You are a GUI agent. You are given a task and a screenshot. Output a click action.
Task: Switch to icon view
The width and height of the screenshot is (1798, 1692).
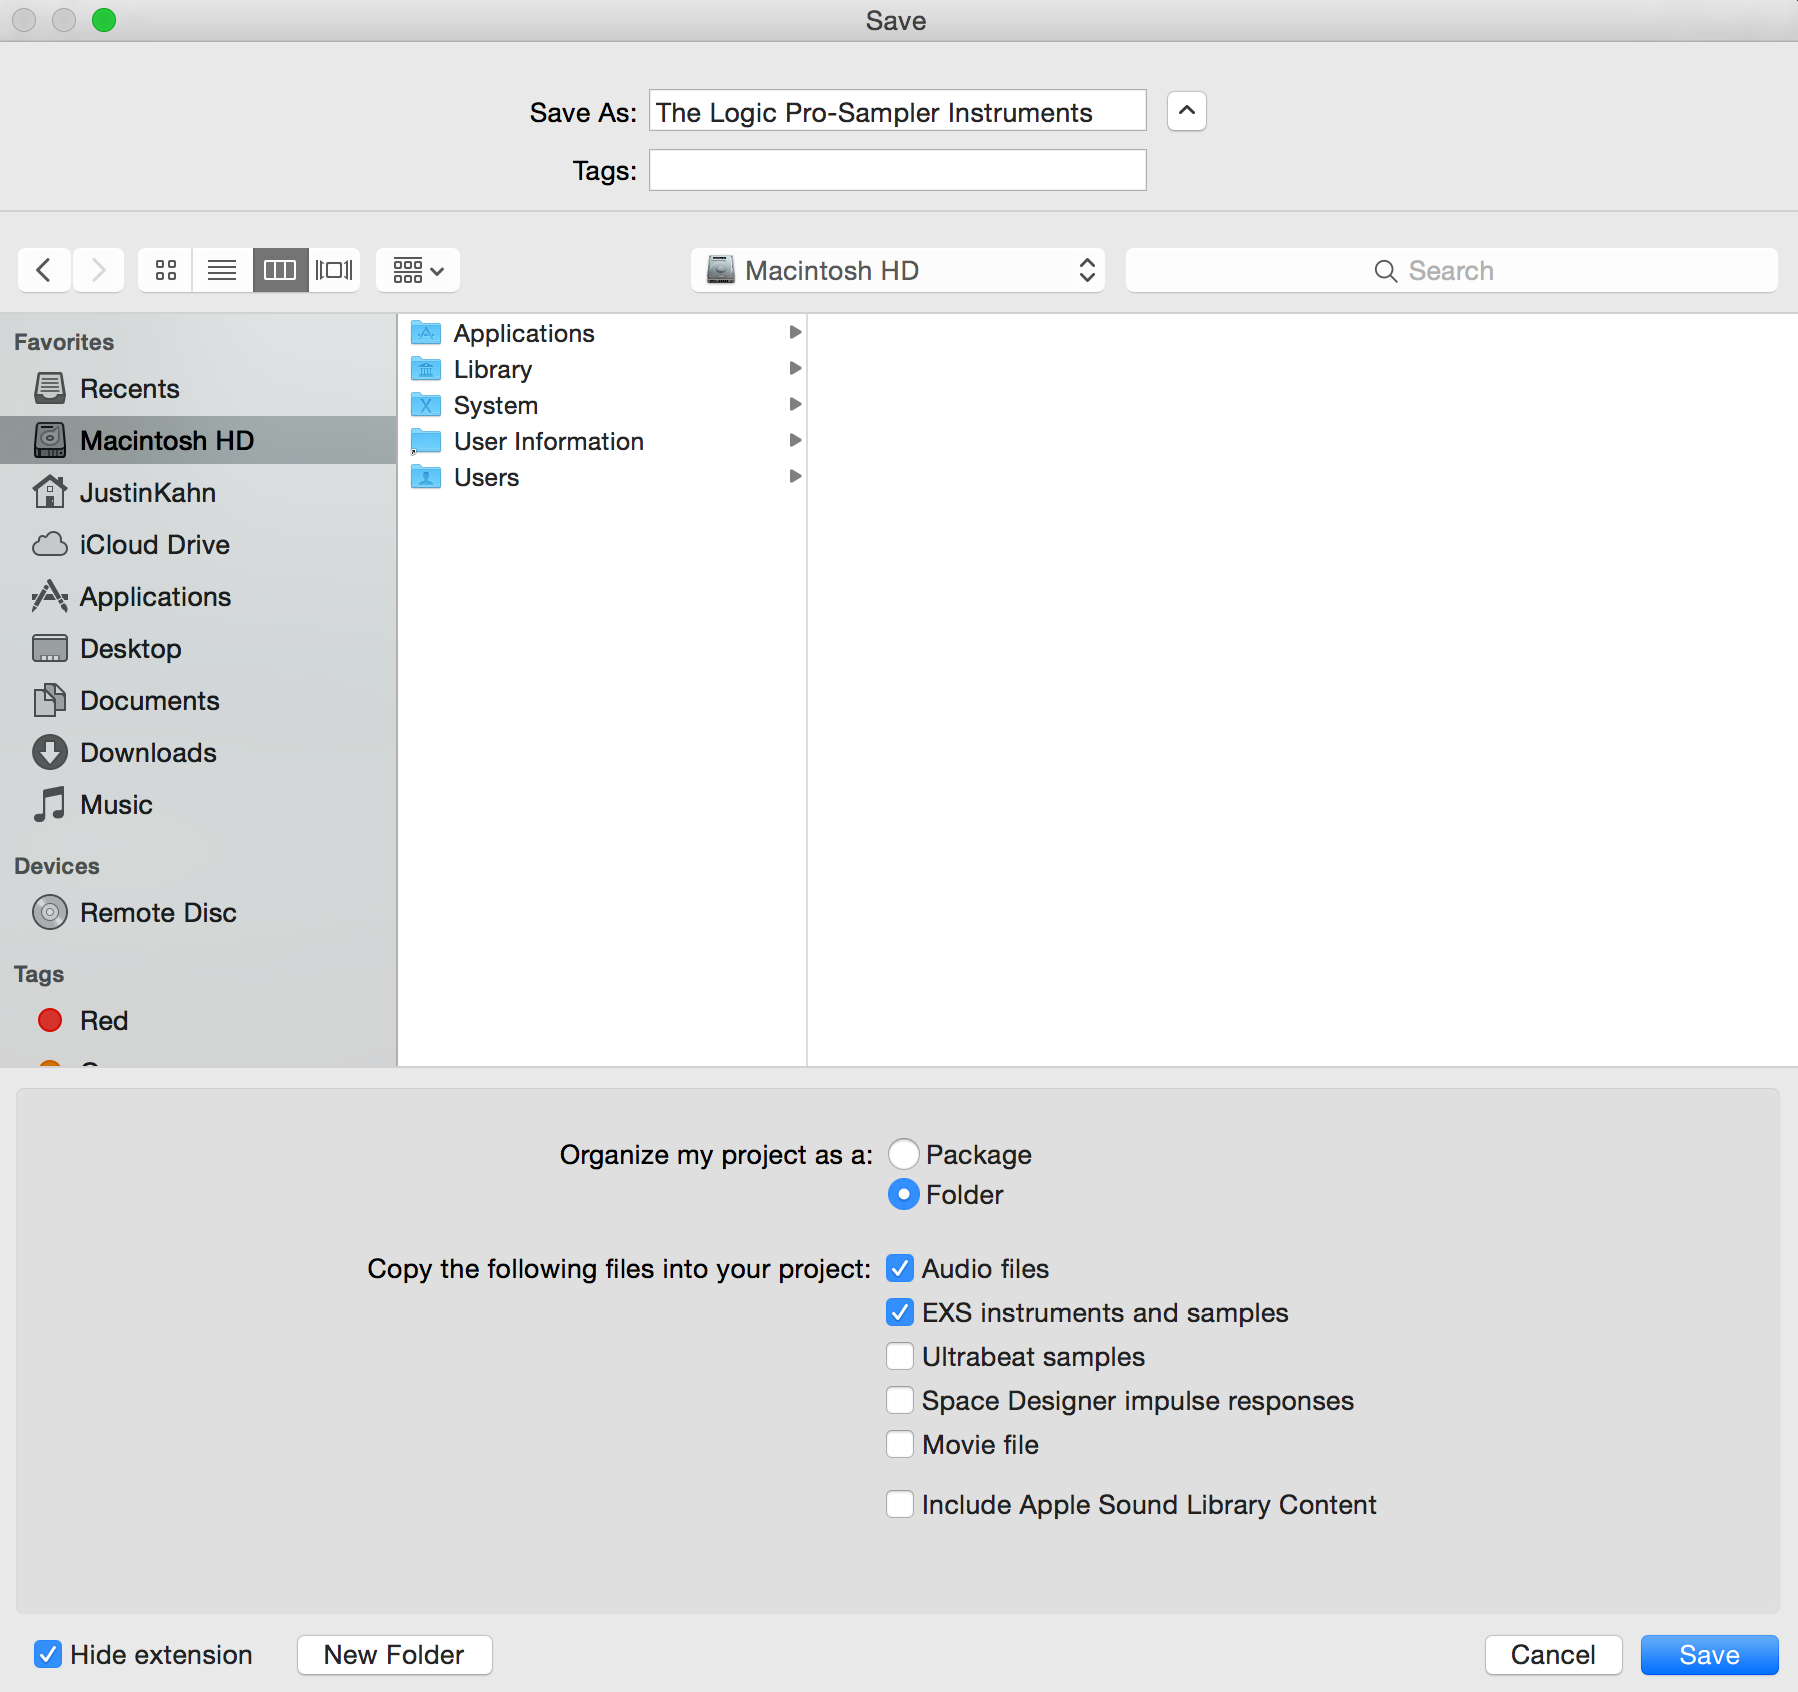pyautogui.click(x=166, y=270)
